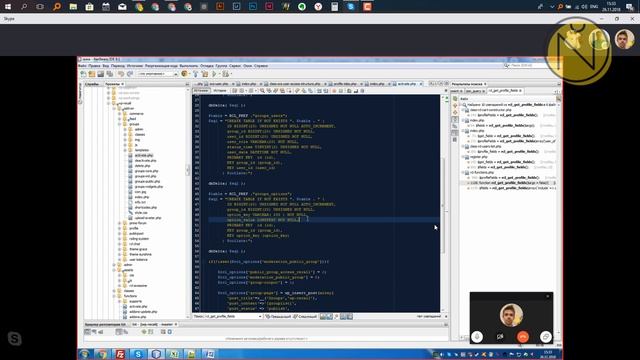Expand rating-system folder in project tree
The width and height of the screenshot is (640, 360).
120,239
